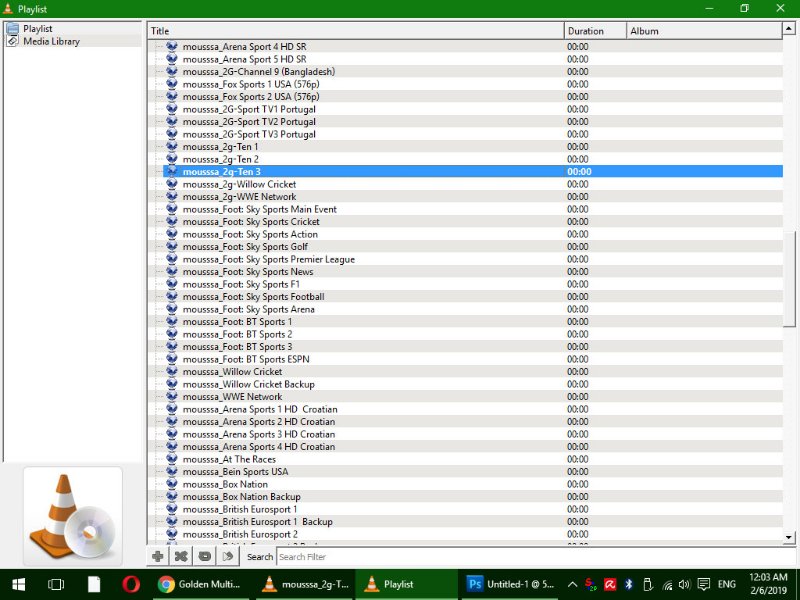Select Sky Sports News entry
The width and height of the screenshot is (800, 600).
248,271
